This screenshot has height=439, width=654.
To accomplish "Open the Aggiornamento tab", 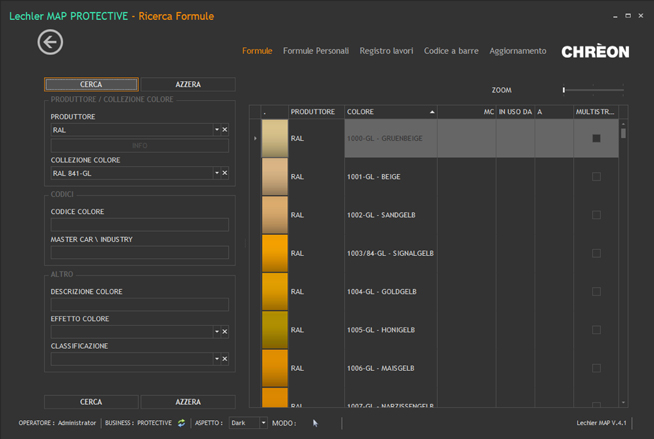I will pos(518,51).
